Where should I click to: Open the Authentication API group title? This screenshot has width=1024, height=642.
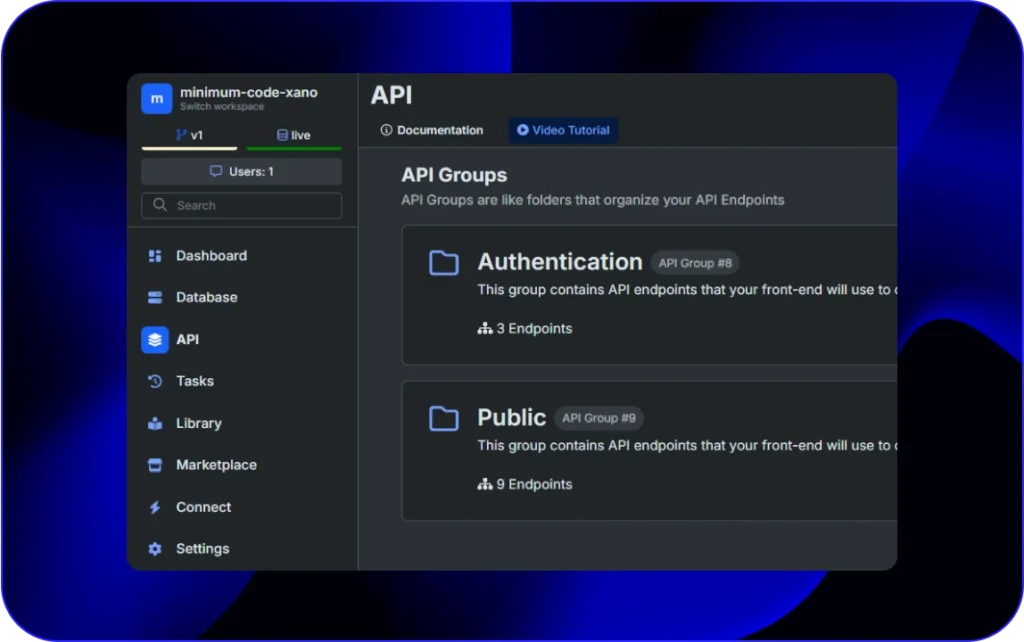pyautogui.click(x=560, y=262)
